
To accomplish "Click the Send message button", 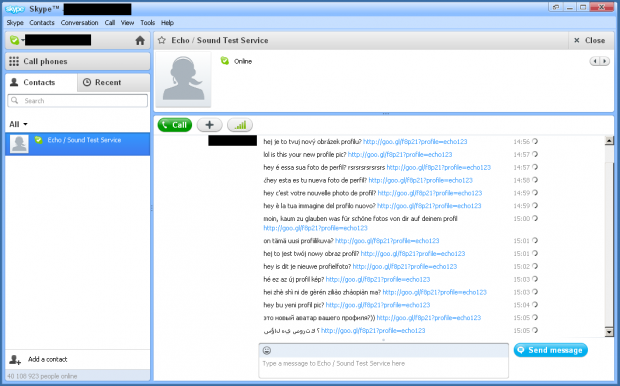I will tap(550, 350).
